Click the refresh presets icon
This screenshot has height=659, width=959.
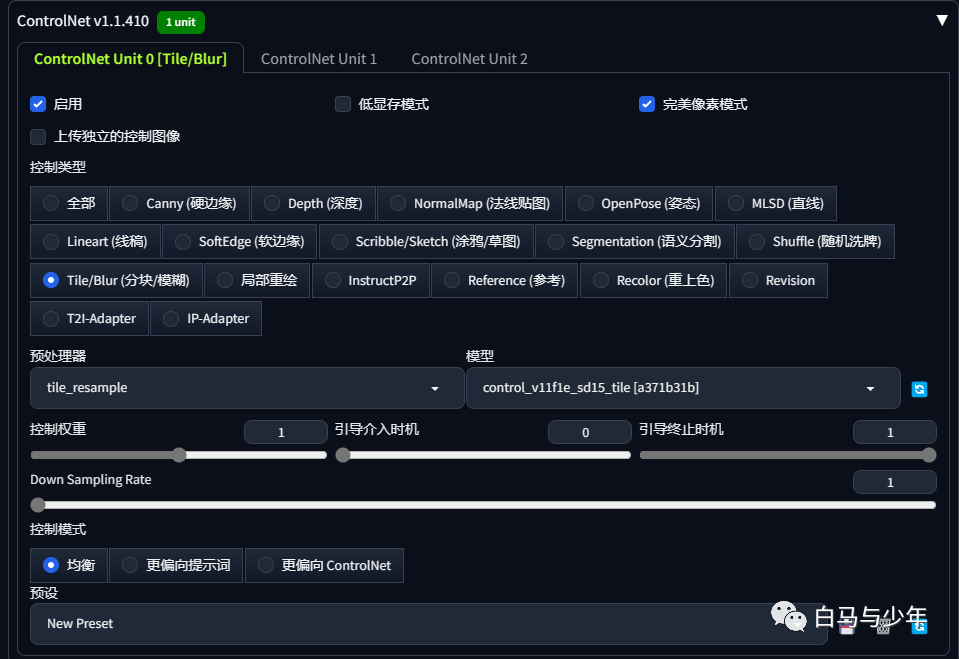coord(919,626)
